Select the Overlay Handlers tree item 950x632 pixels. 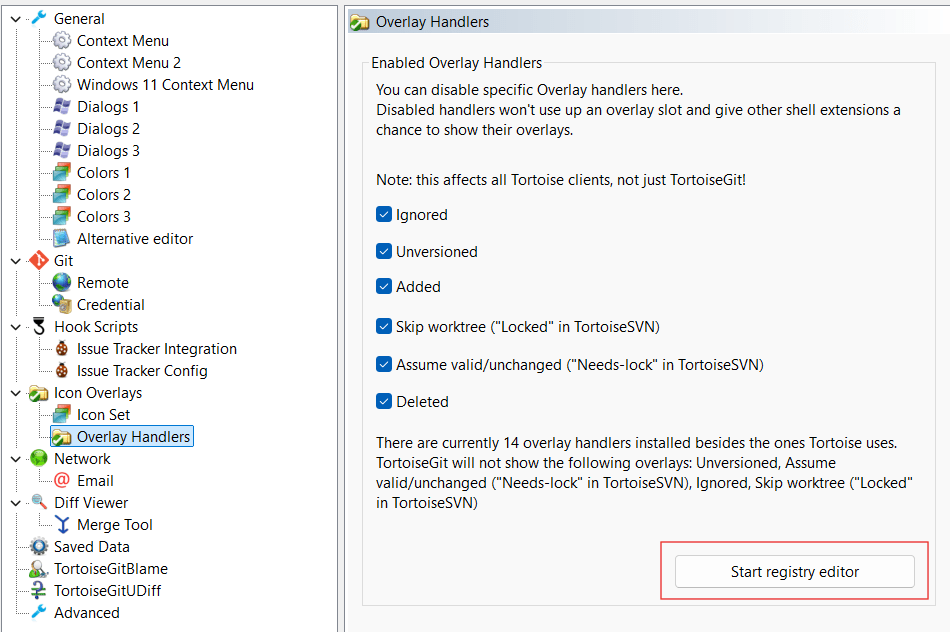122,436
